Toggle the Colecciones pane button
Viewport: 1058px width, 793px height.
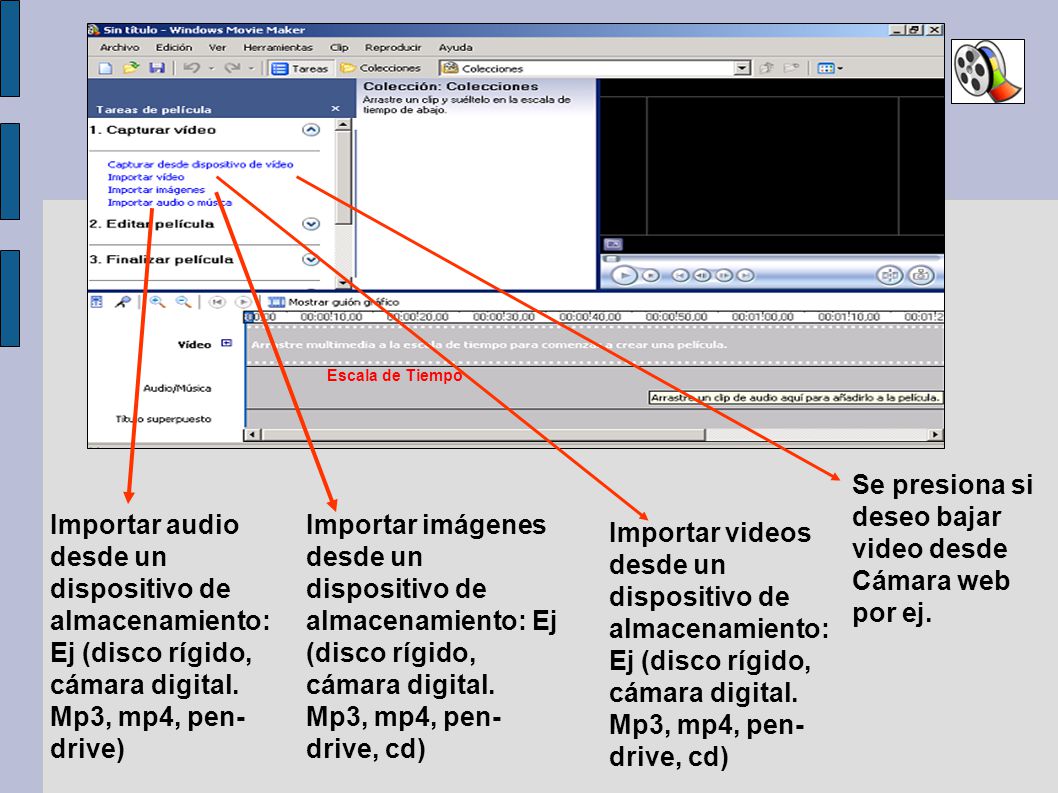click(381, 68)
